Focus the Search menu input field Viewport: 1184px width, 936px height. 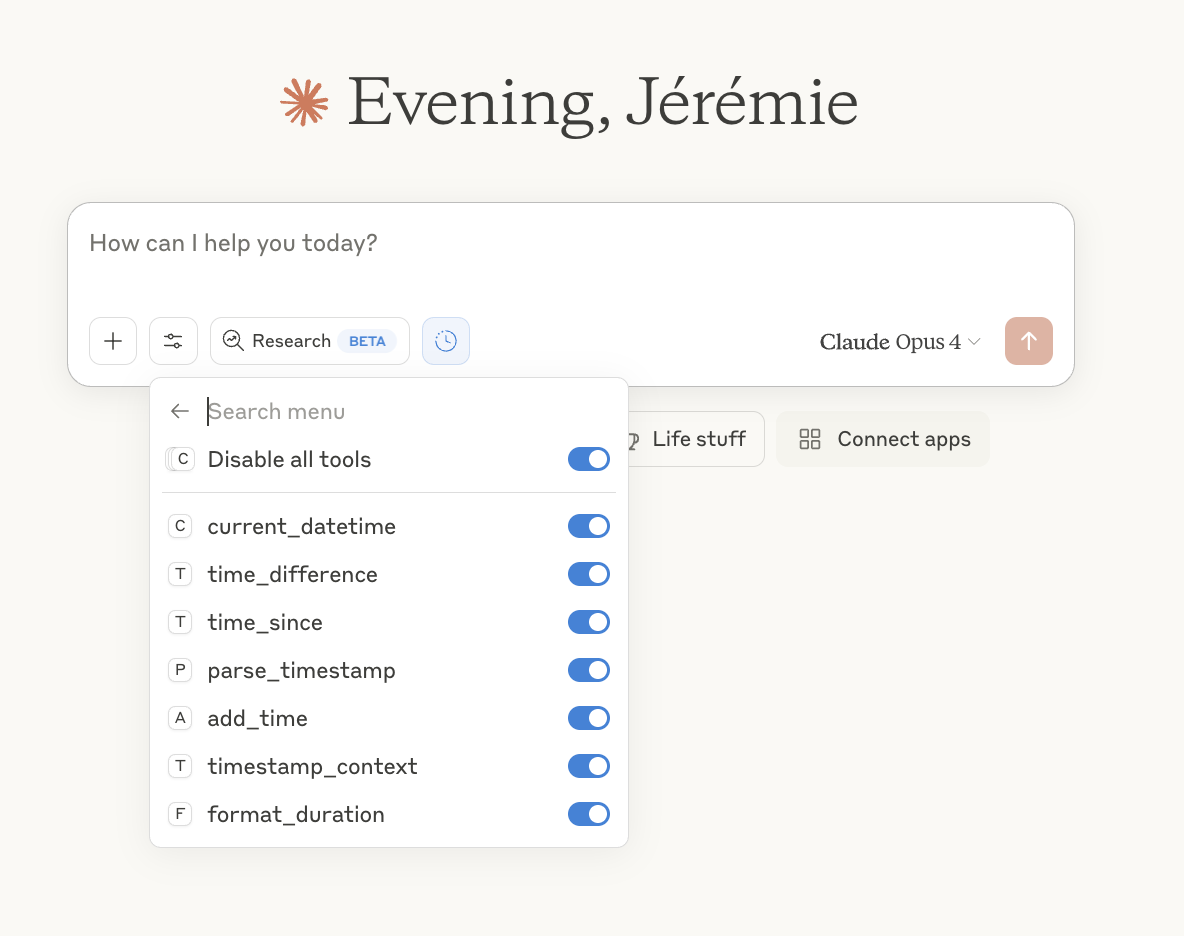point(400,411)
